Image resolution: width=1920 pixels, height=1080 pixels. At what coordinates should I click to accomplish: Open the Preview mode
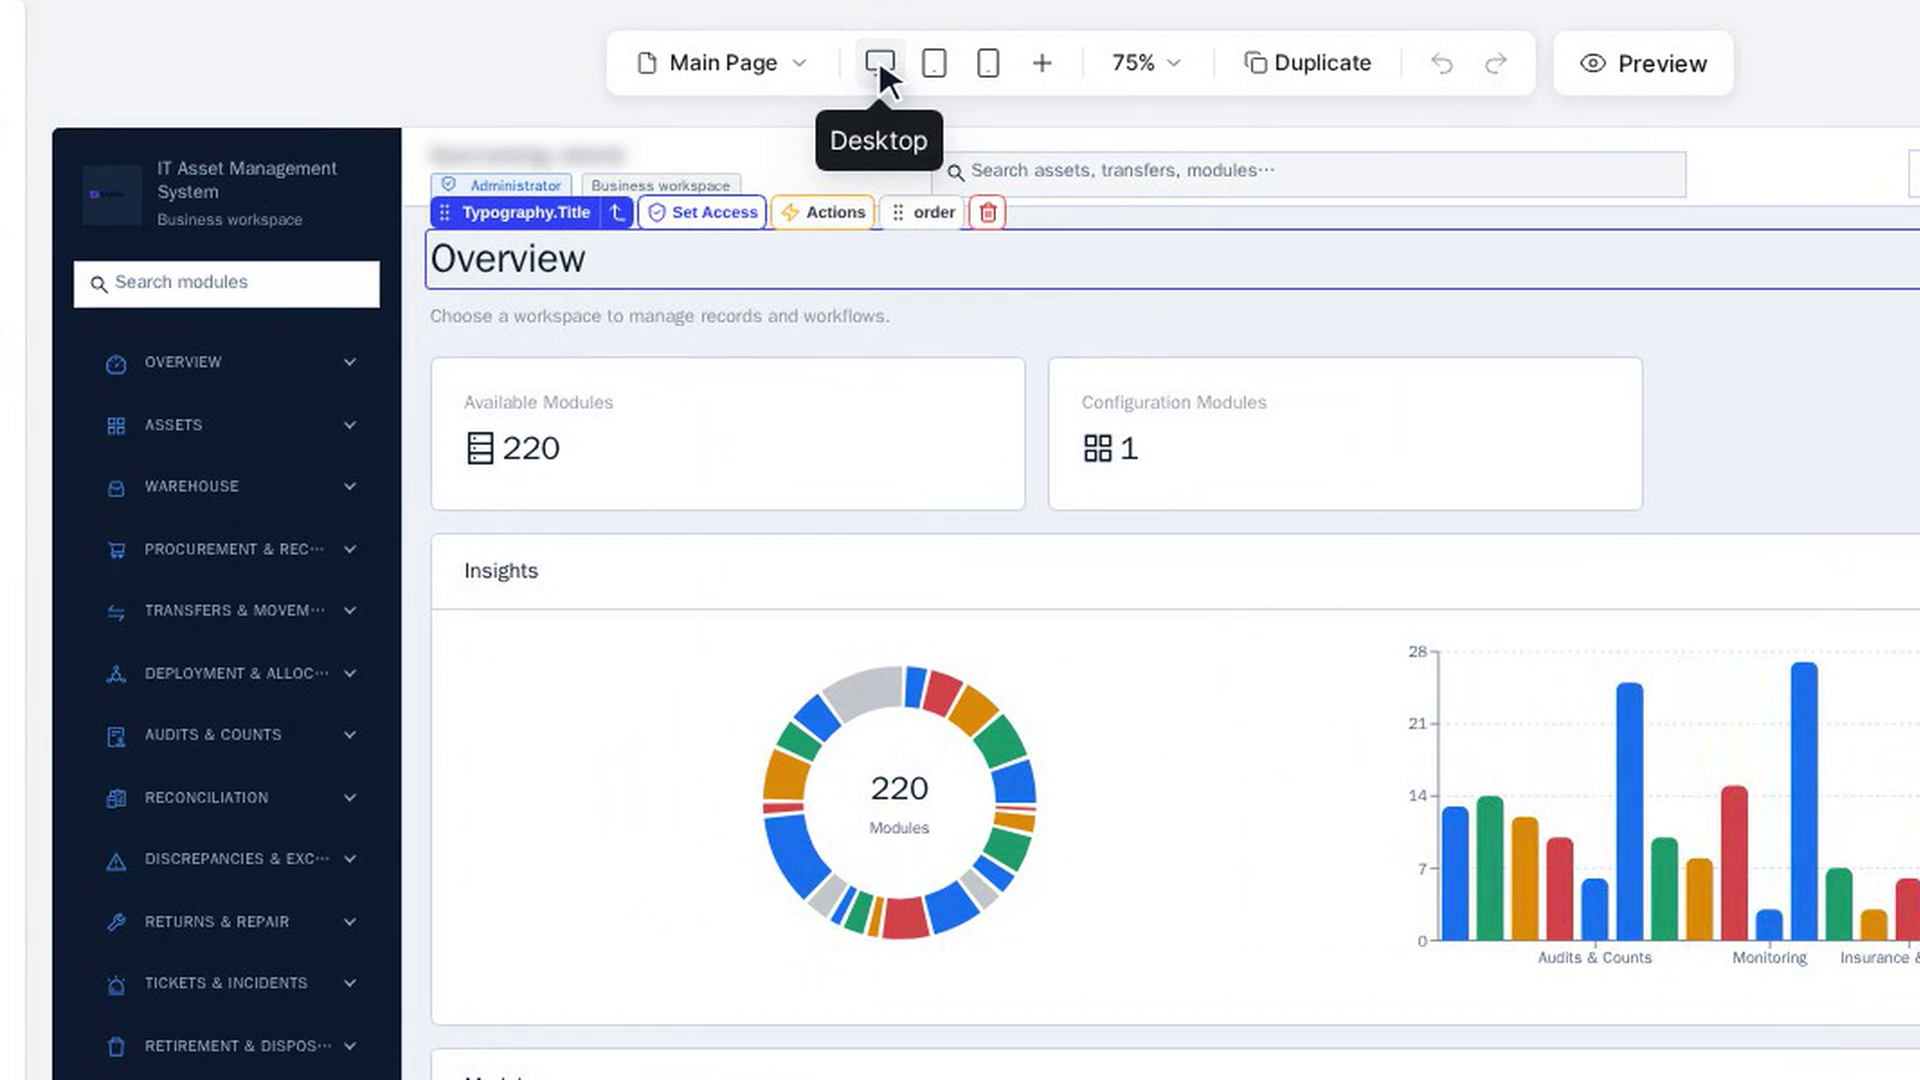[1643, 63]
